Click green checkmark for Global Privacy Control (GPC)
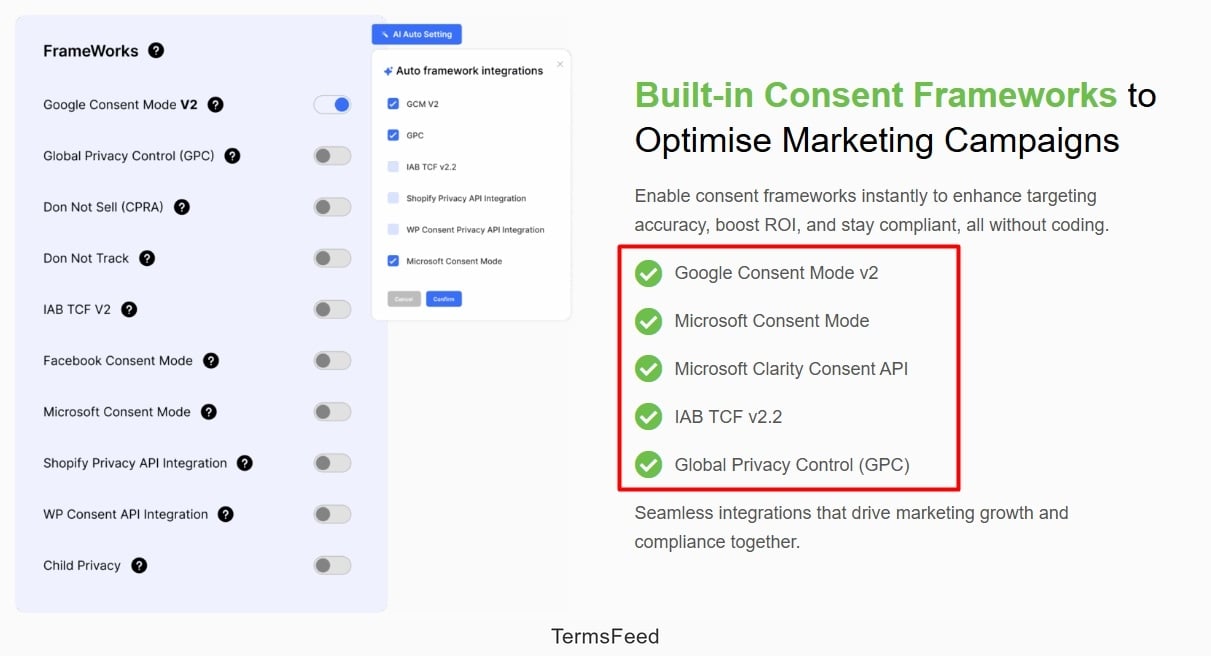Viewport: 1211px width, 656px height. click(x=649, y=465)
